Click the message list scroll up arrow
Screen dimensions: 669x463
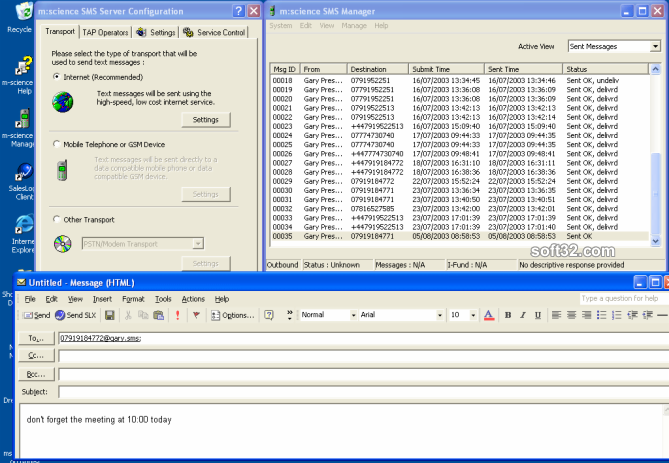point(655,69)
